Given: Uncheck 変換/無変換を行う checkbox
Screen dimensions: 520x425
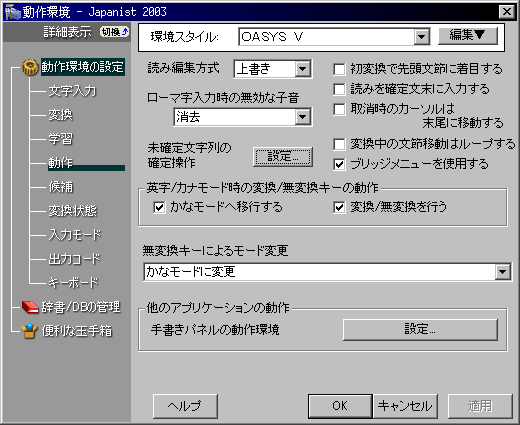Looking at the screenshot, I should (x=339, y=207).
